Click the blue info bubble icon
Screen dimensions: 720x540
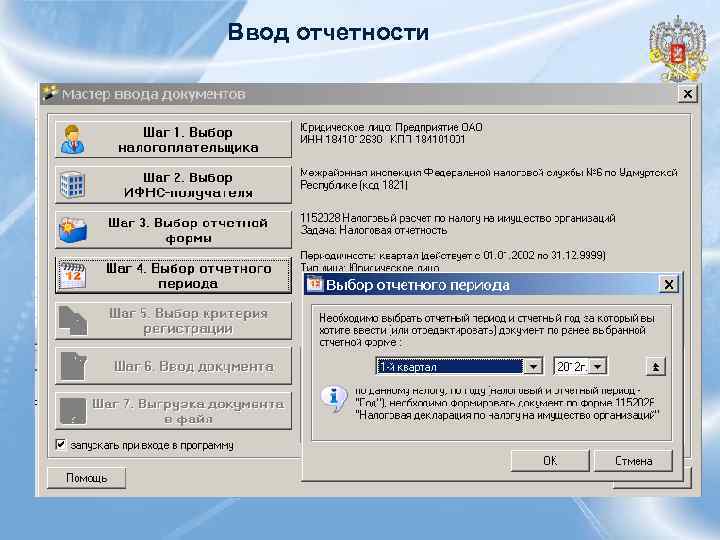point(333,399)
